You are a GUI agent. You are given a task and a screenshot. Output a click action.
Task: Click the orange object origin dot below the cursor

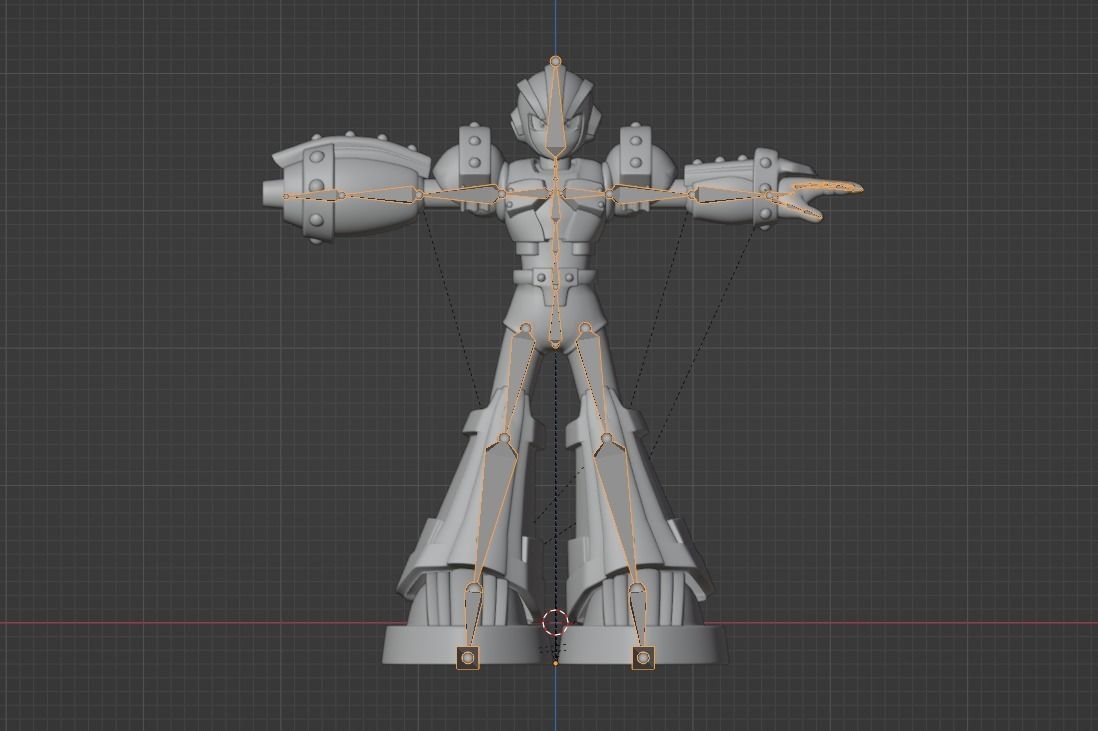(555, 663)
